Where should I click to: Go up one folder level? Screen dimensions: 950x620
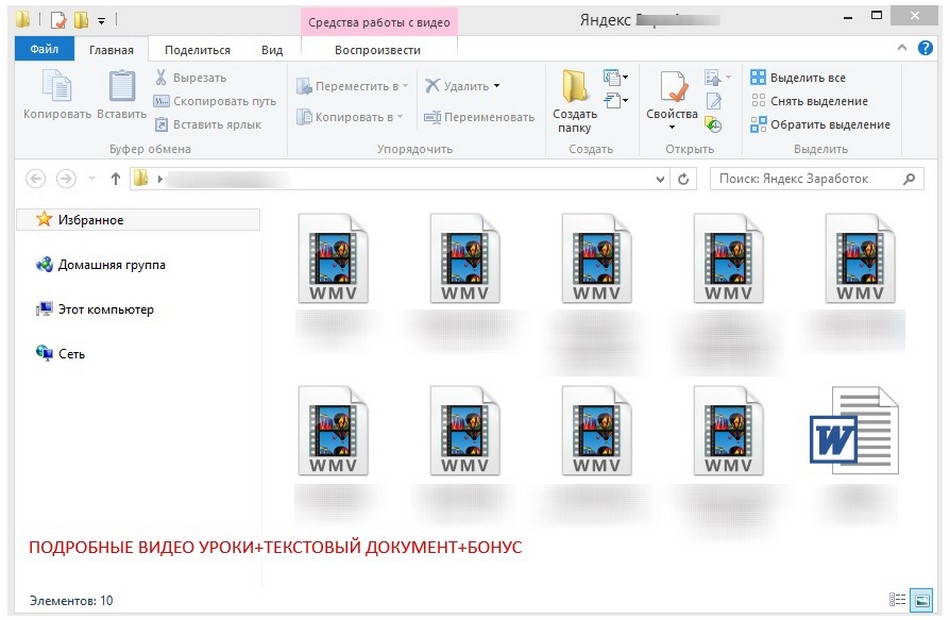[115, 179]
